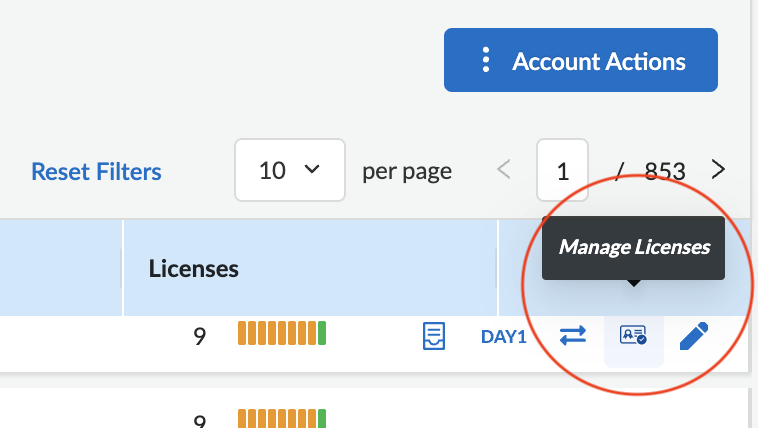Click the total page count 853

664,171
